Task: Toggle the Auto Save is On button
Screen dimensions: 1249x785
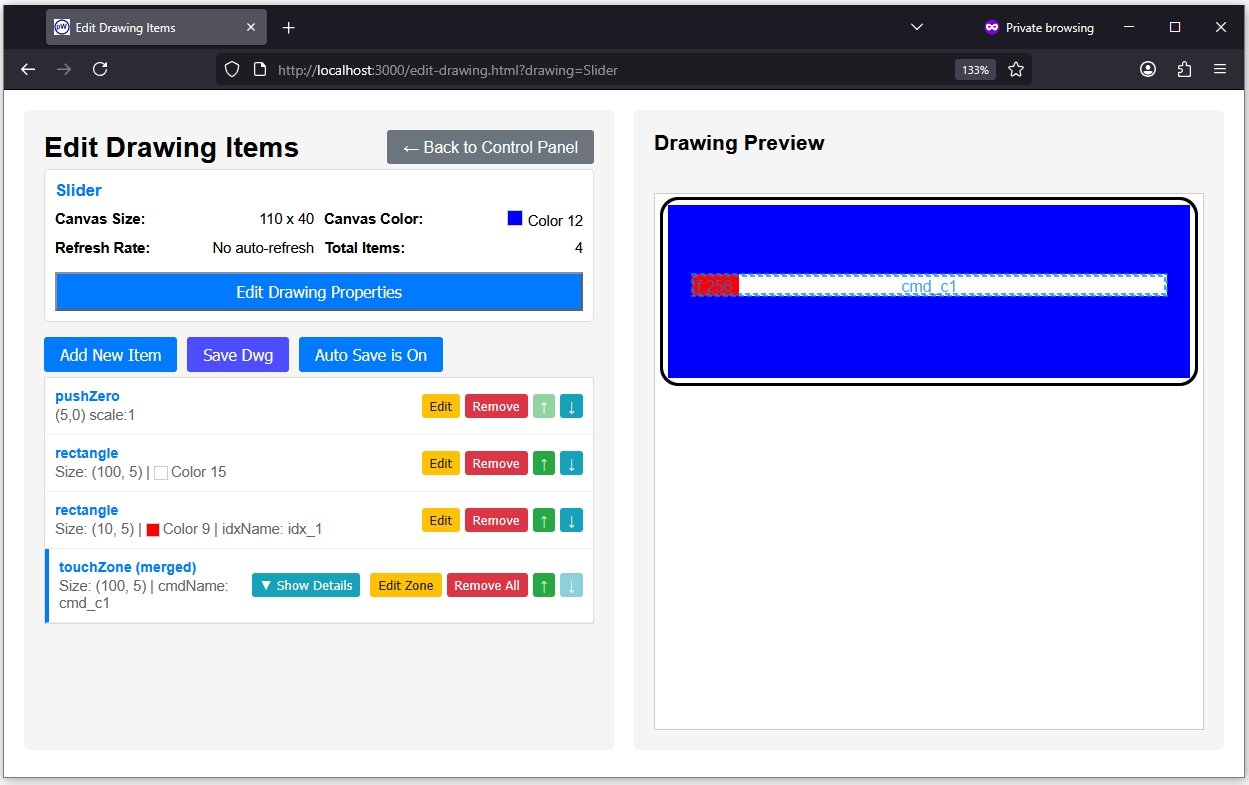Action: coord(370,355)
